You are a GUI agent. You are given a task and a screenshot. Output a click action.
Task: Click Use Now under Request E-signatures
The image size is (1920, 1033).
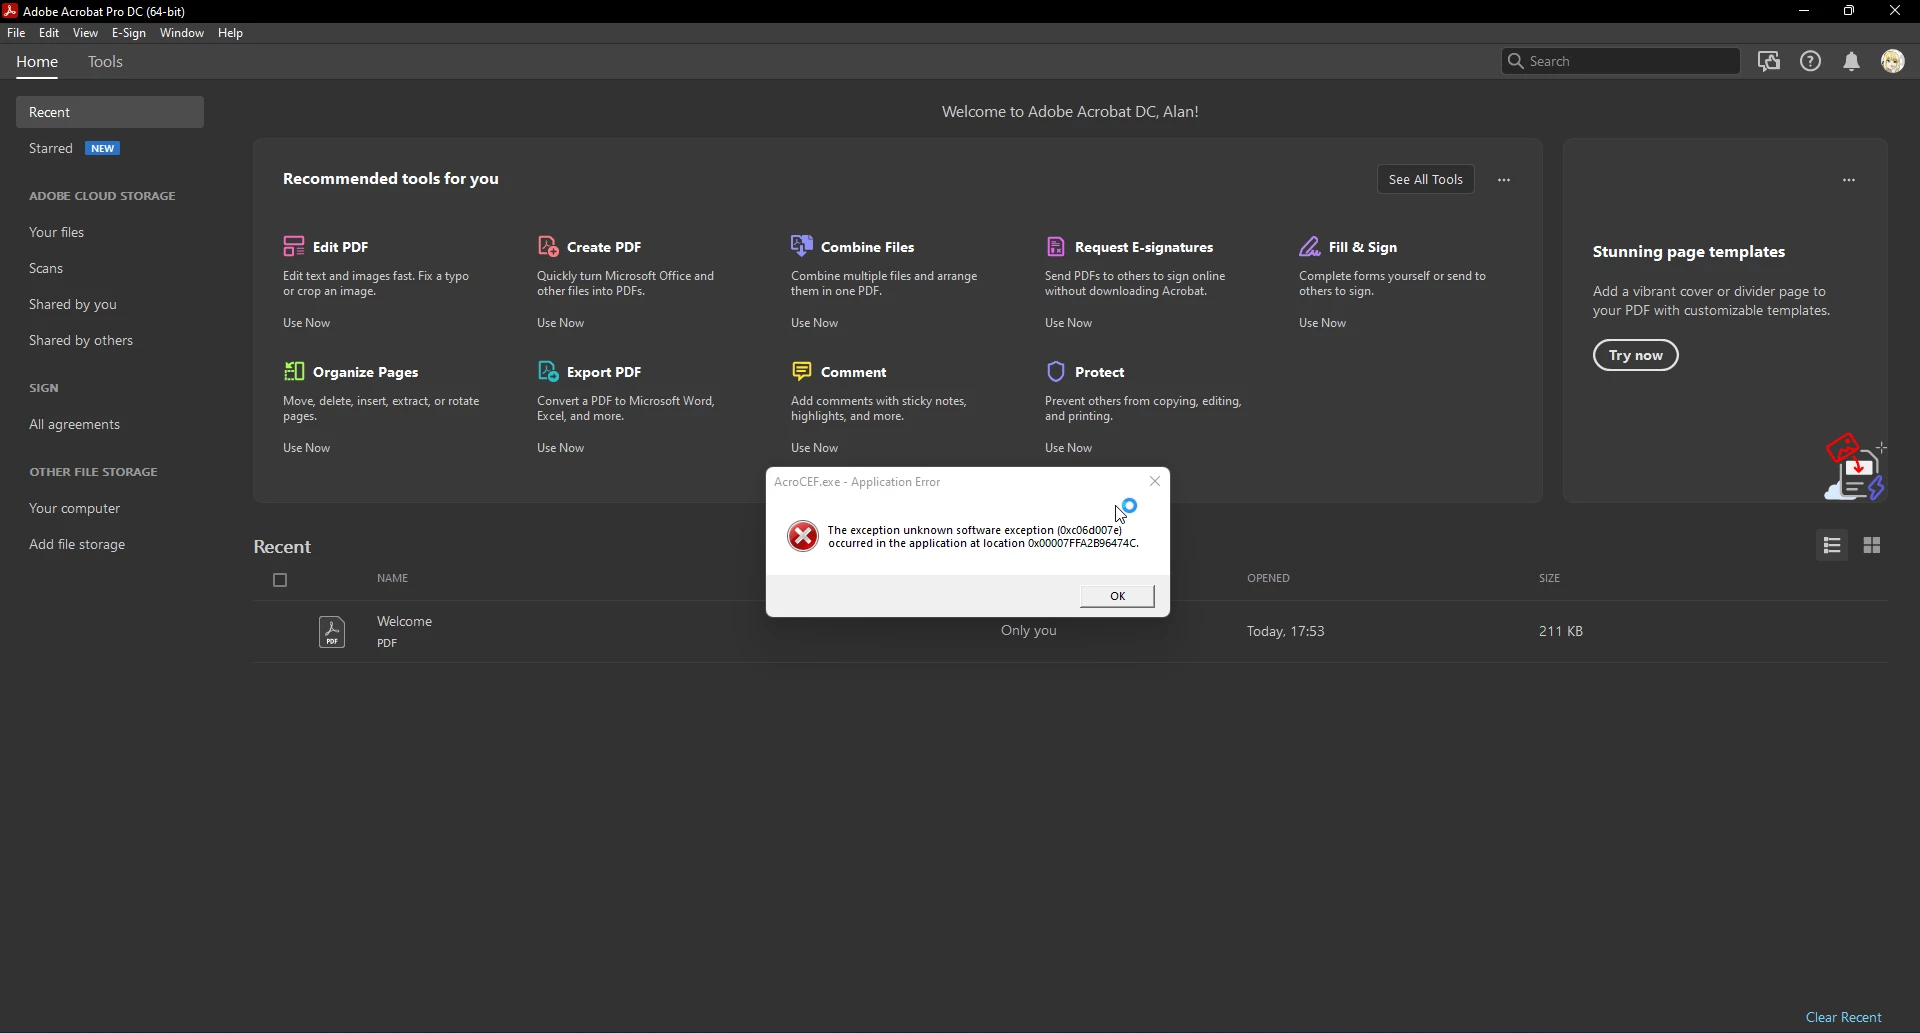coord(1068,323)
